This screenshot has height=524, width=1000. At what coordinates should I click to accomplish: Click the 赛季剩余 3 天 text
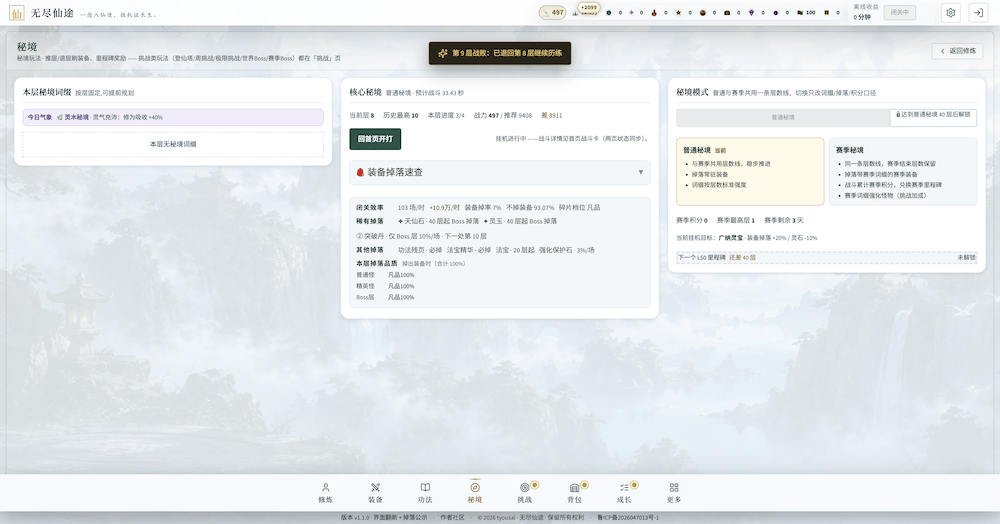(784, 220)
